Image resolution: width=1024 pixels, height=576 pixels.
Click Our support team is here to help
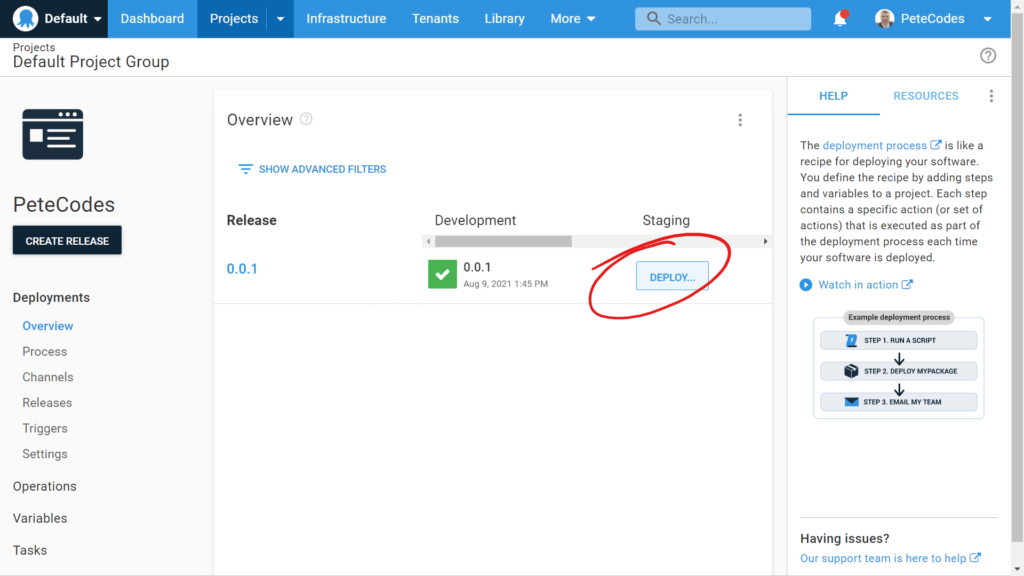click(x=883, y=558)
